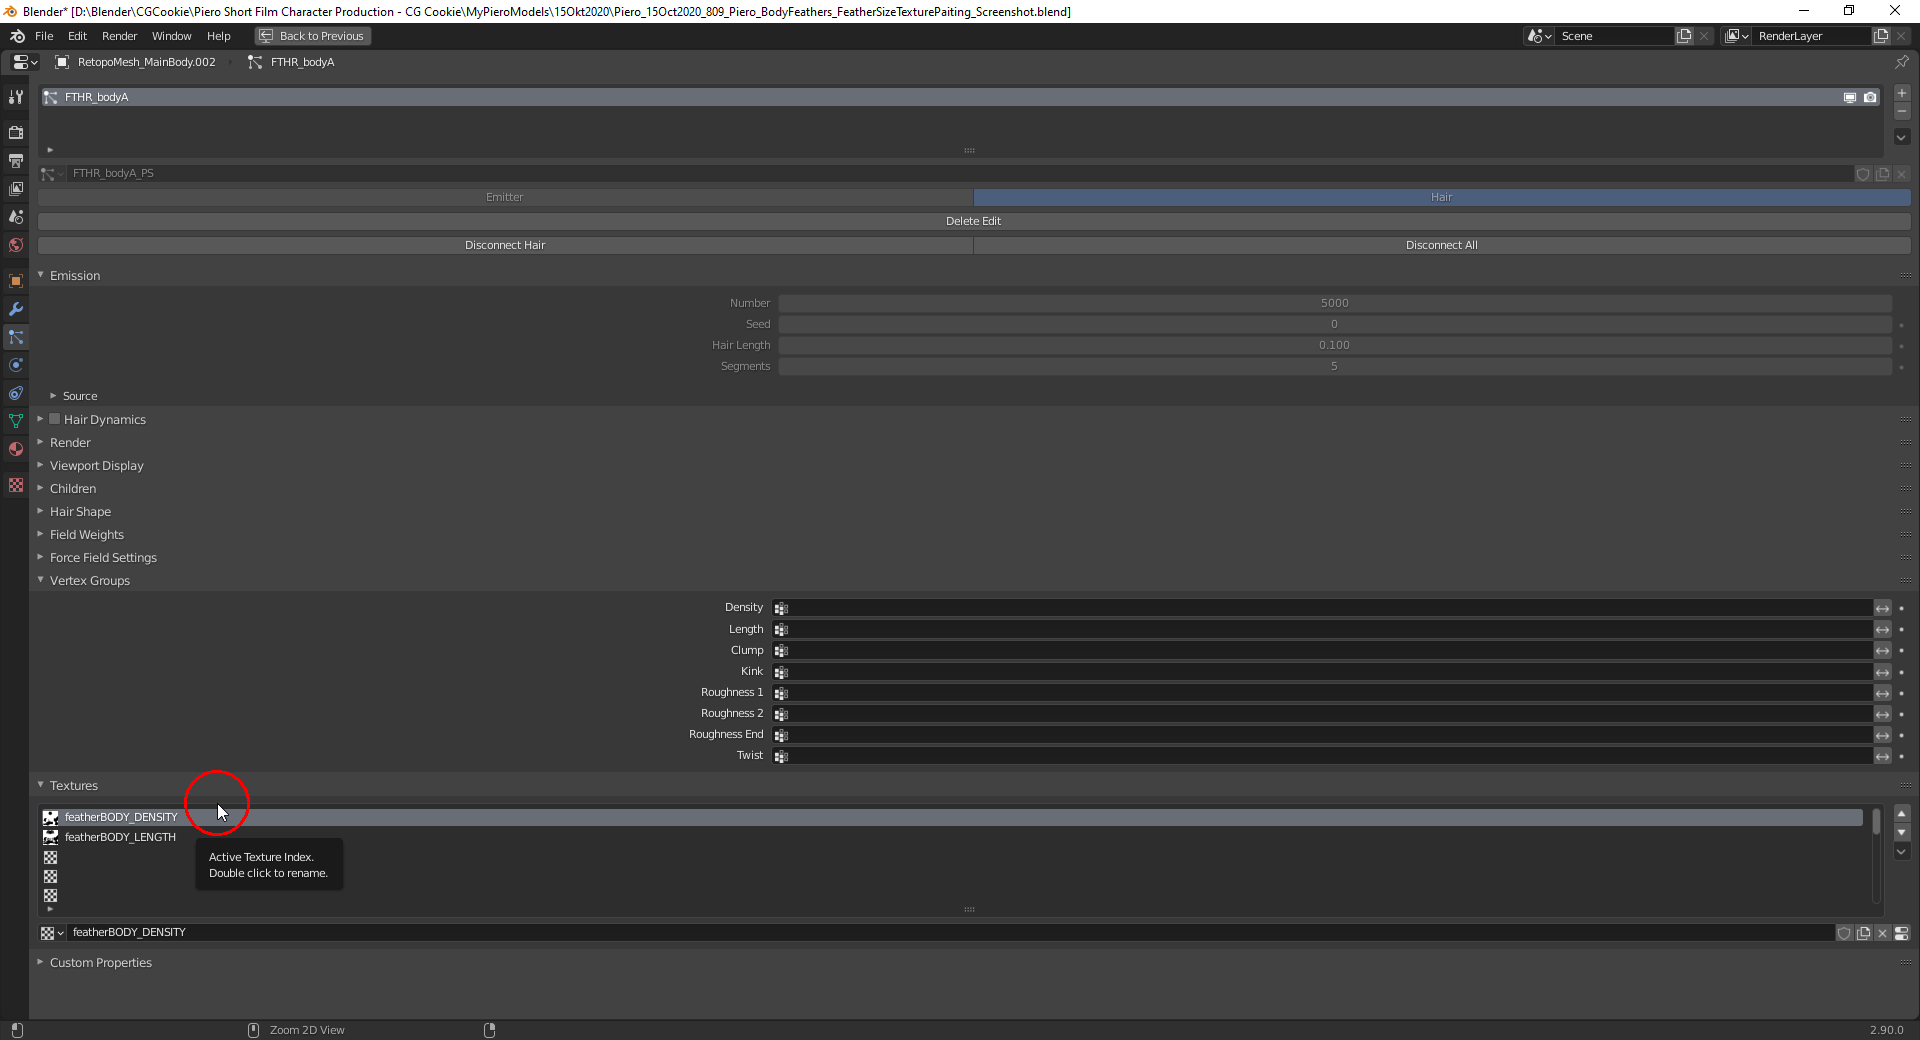
Task: Enable the Hair Dynamics checkbox
Action: [x=55, y=419]
